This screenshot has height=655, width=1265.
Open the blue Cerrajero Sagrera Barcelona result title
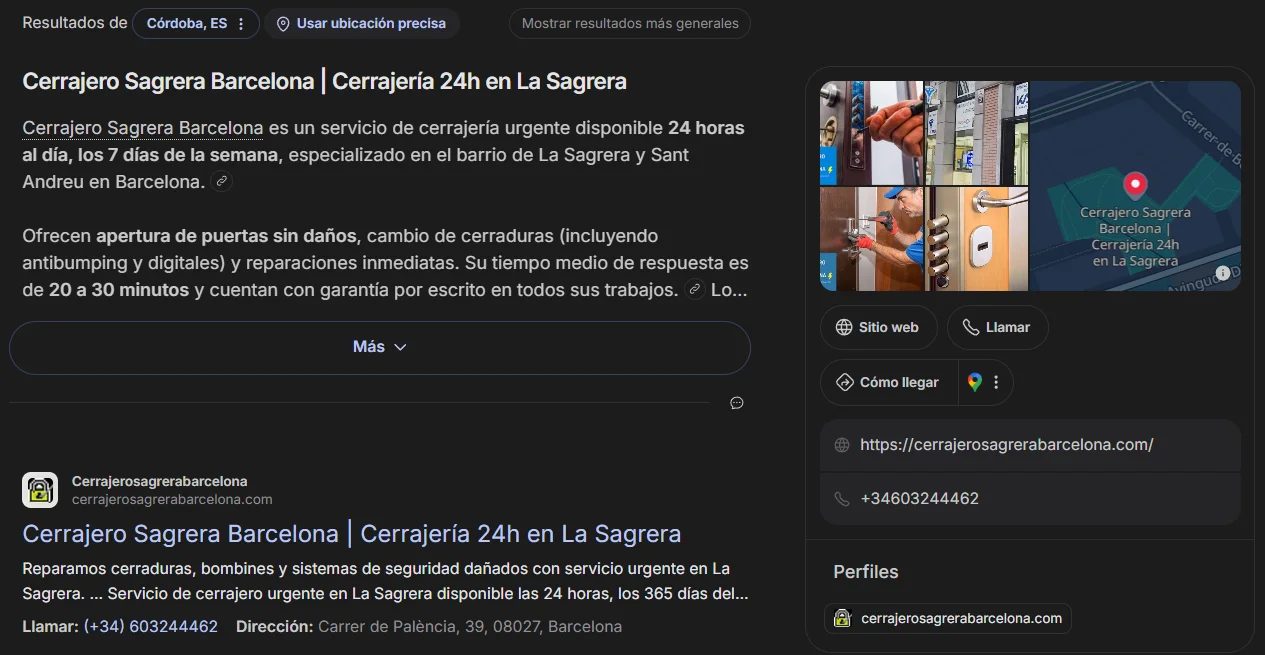pos(352,534)
